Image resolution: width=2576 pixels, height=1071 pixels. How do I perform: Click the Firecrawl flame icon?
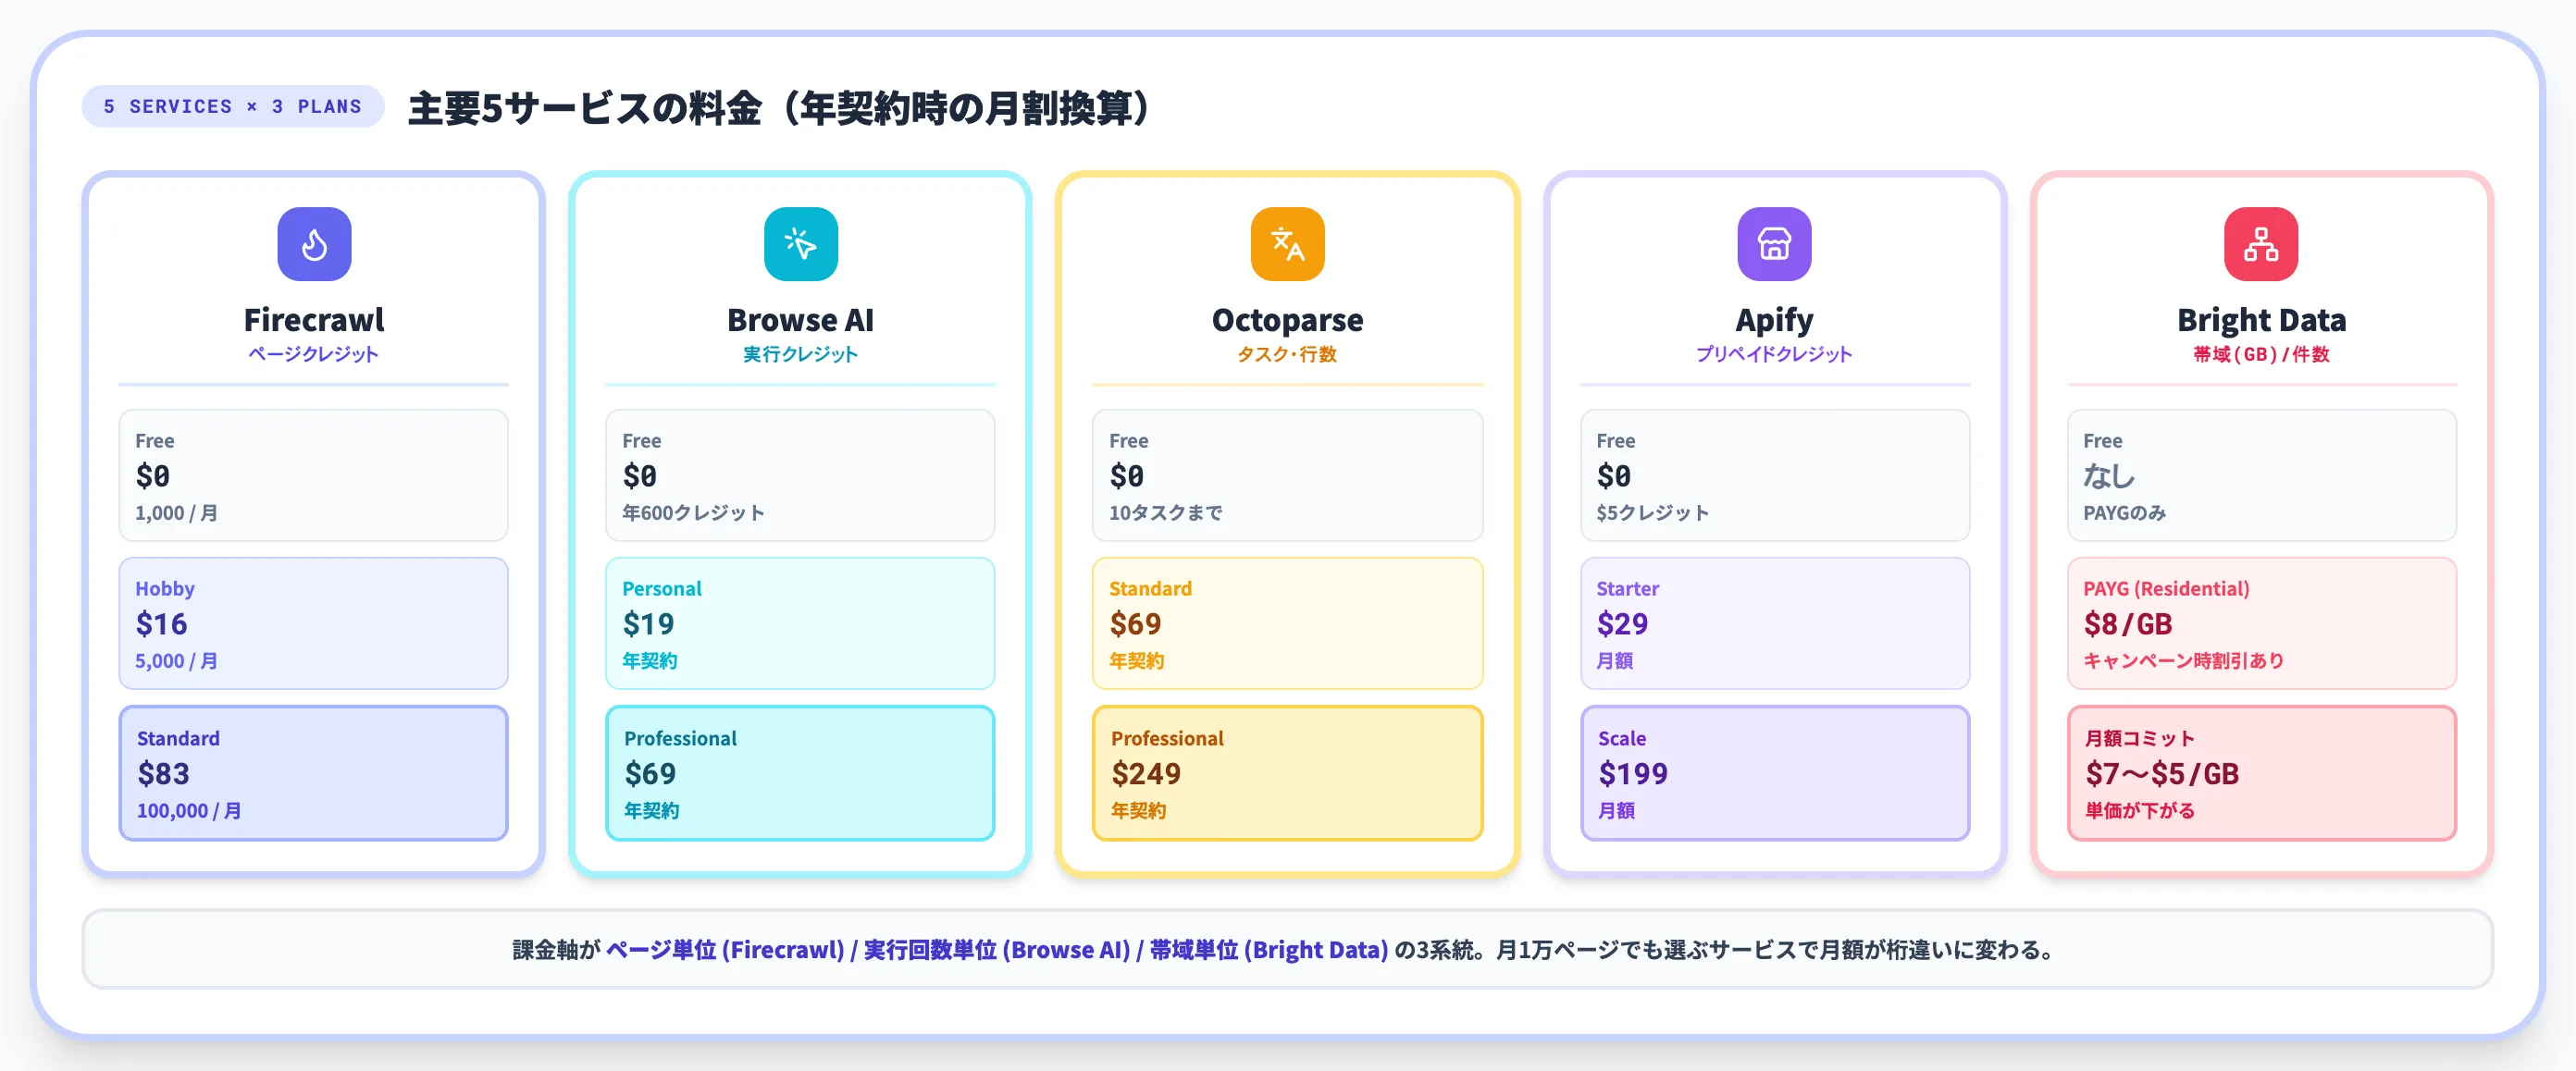pos(314,244)
